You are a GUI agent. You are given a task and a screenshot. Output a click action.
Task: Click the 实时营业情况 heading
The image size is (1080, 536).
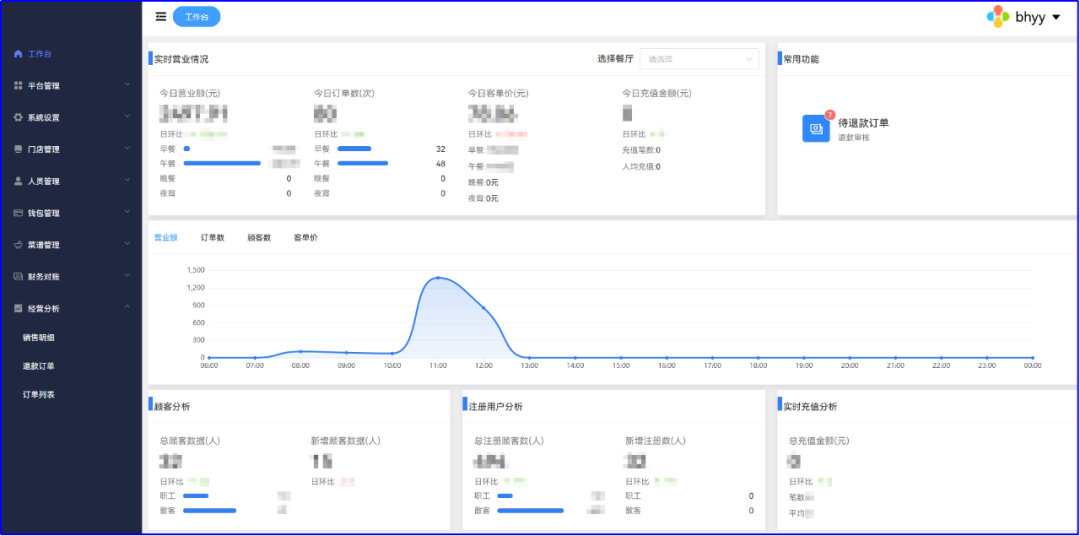click(x=181, y=59)
